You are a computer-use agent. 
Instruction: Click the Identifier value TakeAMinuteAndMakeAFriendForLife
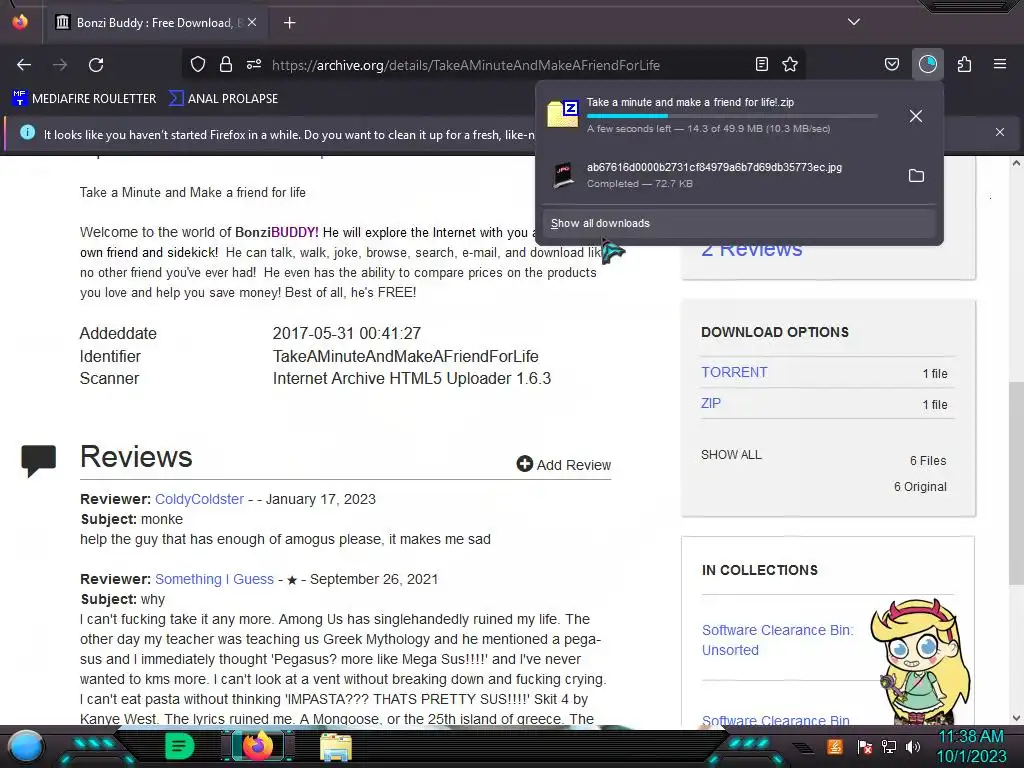406,357
